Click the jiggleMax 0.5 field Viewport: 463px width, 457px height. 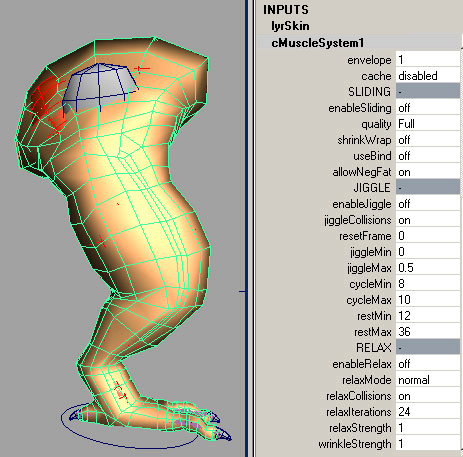coord(428,268)
